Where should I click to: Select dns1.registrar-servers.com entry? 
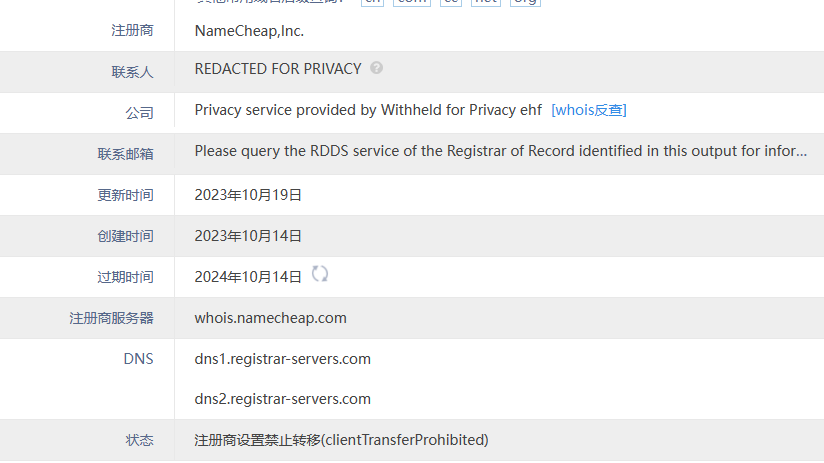pos(282,358)
